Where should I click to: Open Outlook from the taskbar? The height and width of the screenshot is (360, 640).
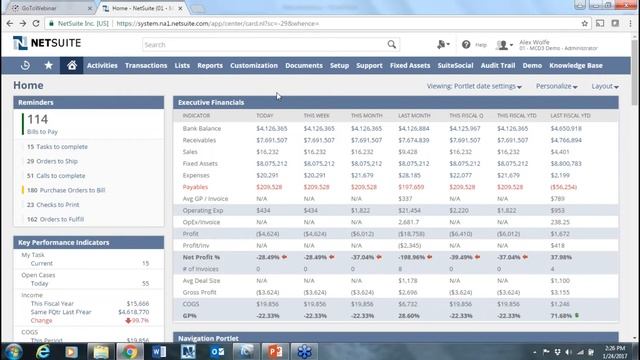click(217, 352)
